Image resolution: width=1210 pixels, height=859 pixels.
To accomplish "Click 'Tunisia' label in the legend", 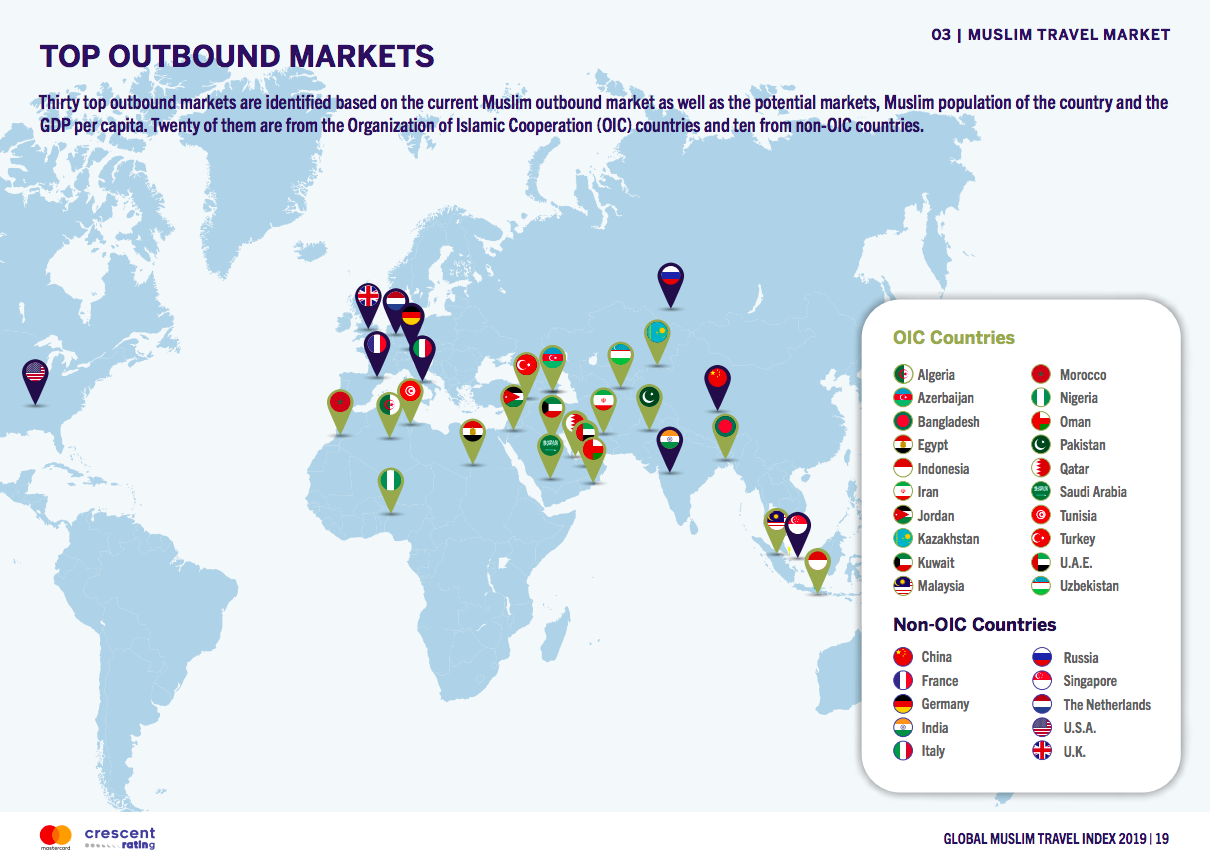I will 1078,516.
